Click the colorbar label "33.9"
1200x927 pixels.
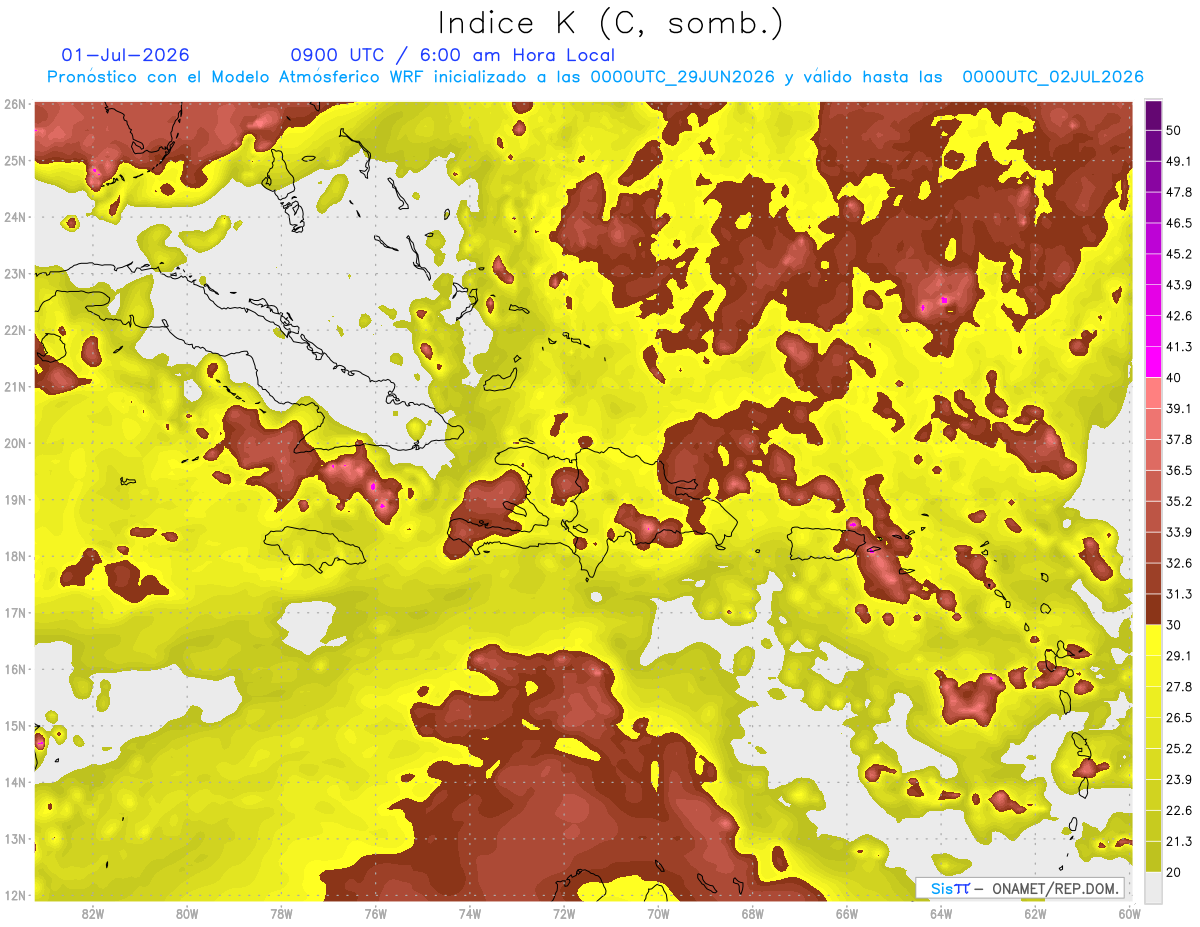(x=1177, y=532)
